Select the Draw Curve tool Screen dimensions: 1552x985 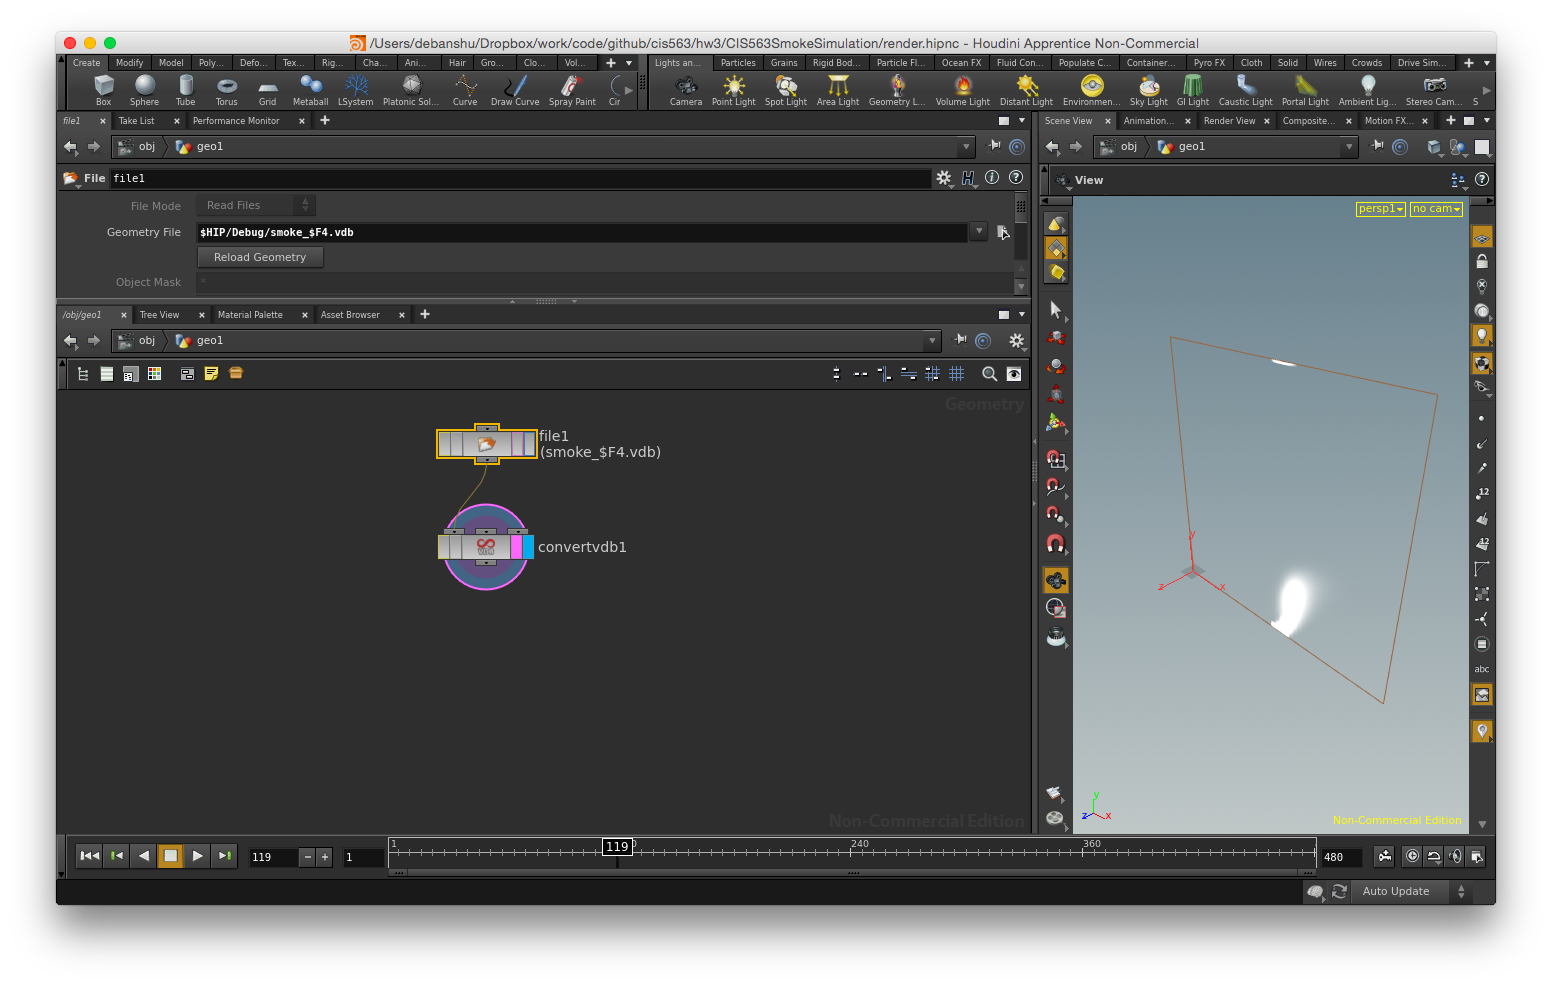tap(515, 90)
